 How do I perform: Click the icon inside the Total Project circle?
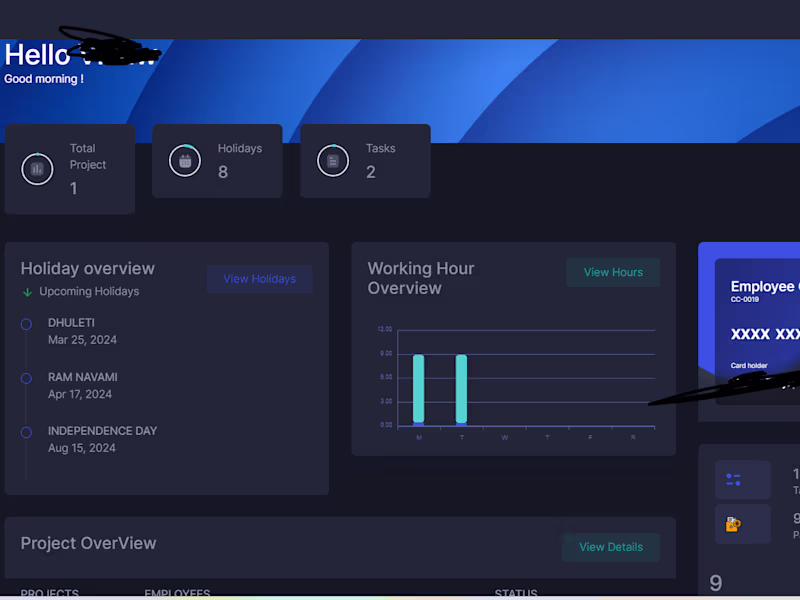[37, 169]
